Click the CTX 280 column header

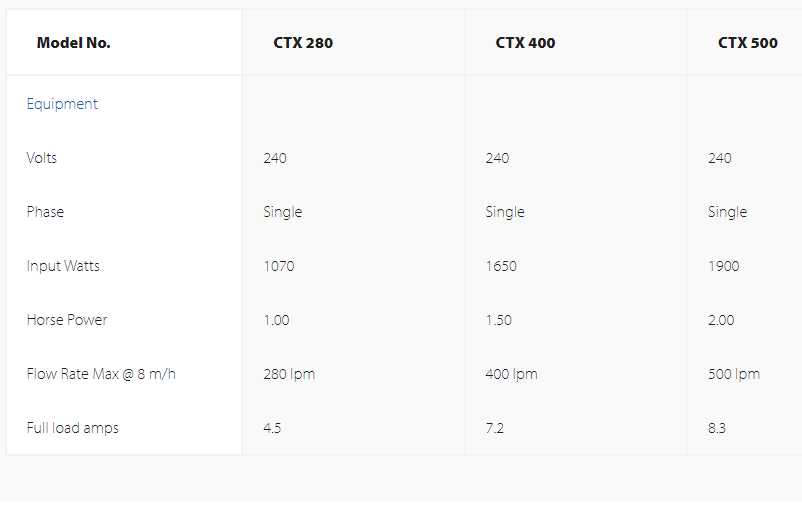[x=303, y=43]
